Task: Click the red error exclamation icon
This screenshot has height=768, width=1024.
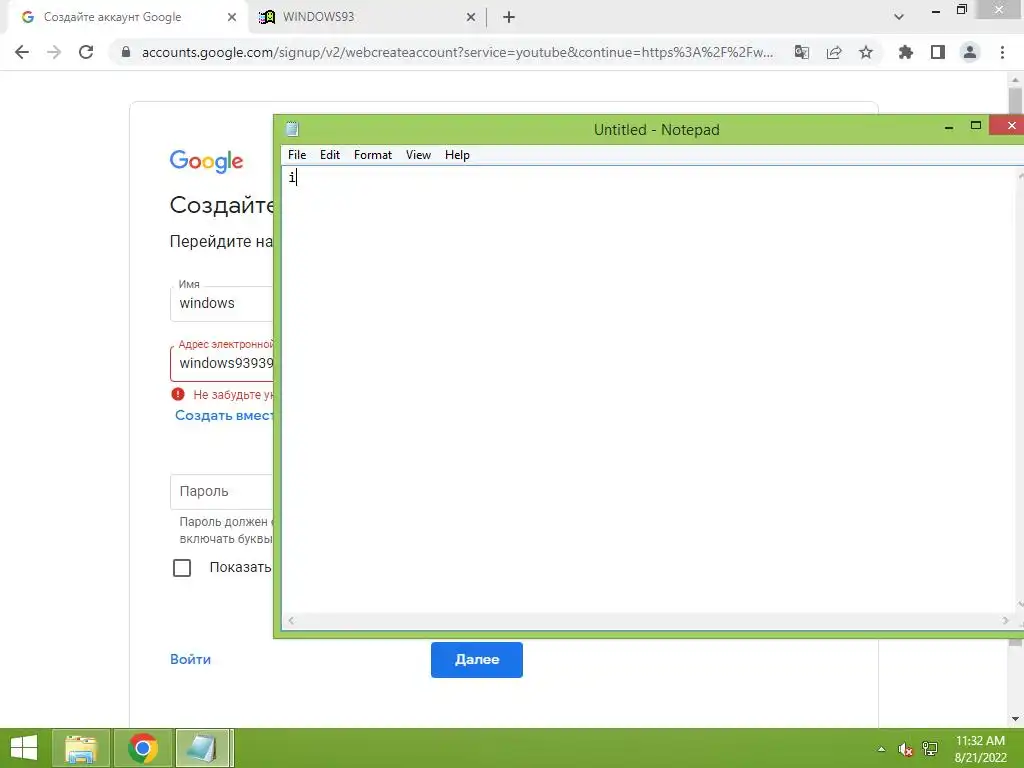Action: pos(178,394)
